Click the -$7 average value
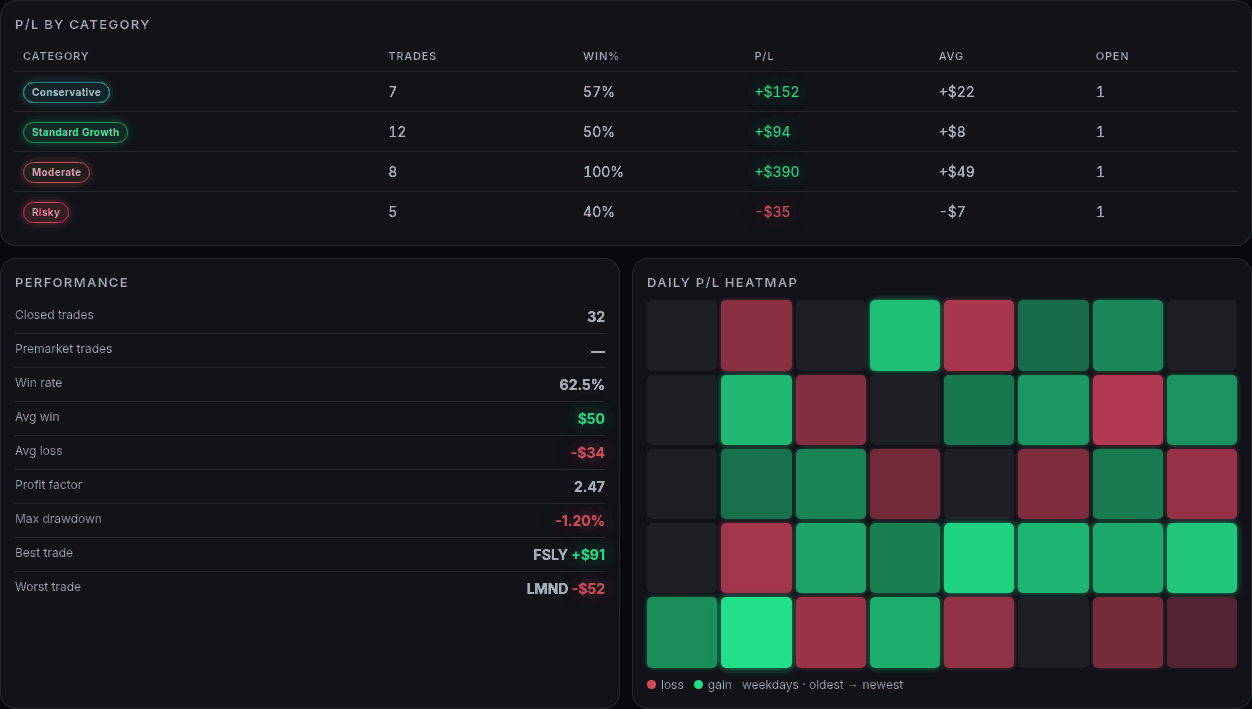Screen dimensions: 1252x709 tap(952, 212)
